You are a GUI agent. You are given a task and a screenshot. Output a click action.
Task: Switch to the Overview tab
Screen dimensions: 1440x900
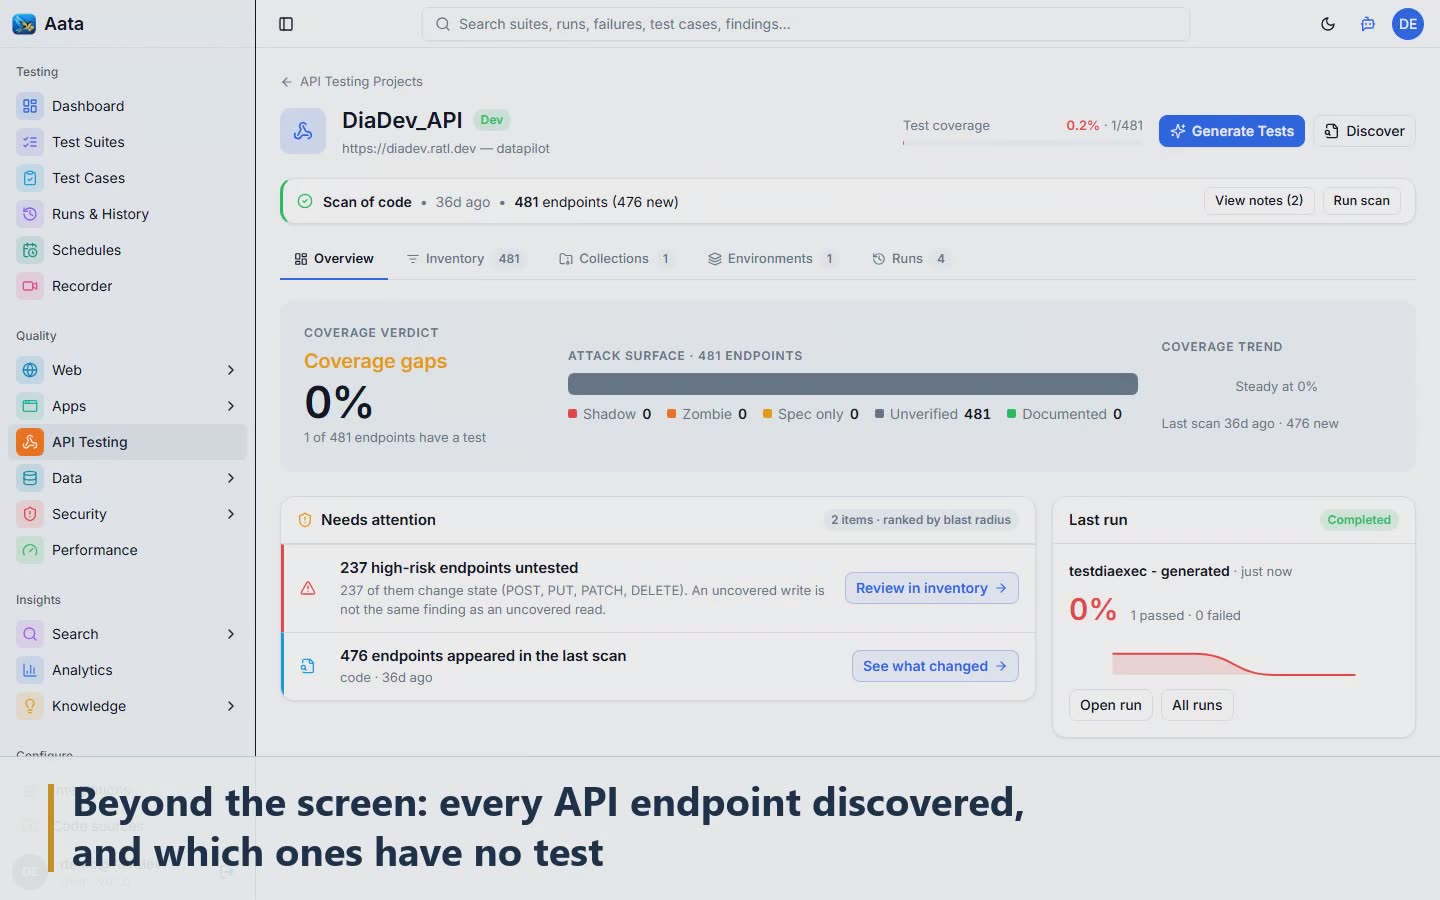(x=334, y=259)
